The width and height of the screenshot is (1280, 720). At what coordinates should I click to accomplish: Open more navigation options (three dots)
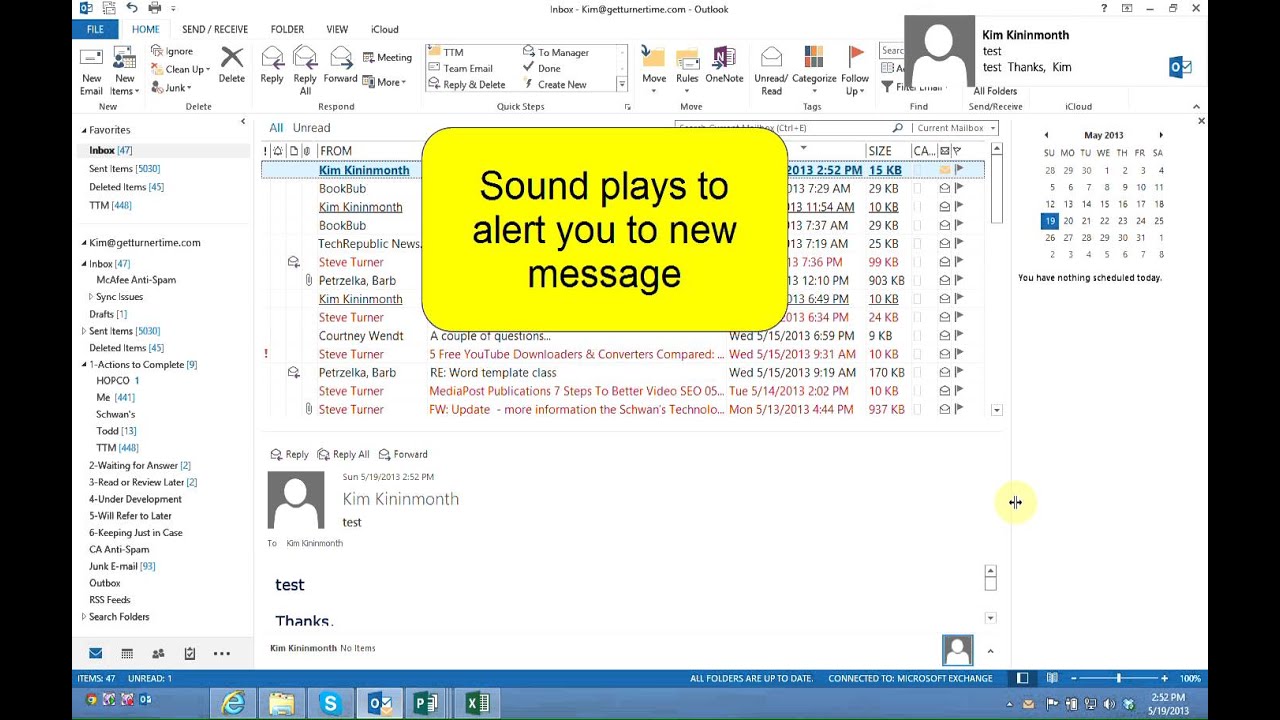tap(222, 653)
